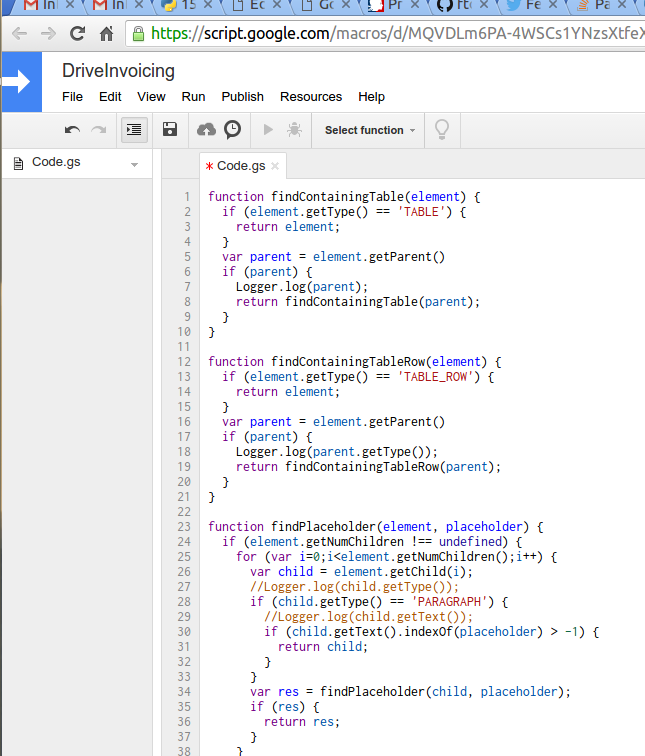Click line number 23 in the gutter
This screenshot has height=756, width=645.
point(184,526)
